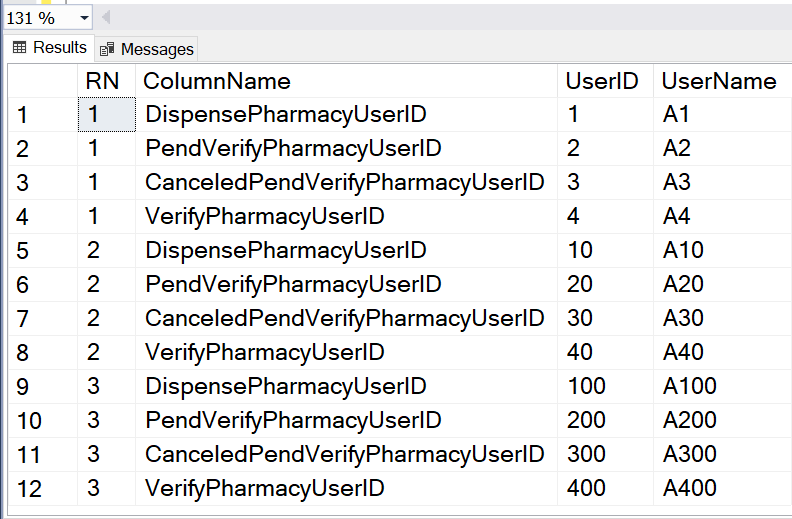Select the highlighted RN cell in row 1

106,115
